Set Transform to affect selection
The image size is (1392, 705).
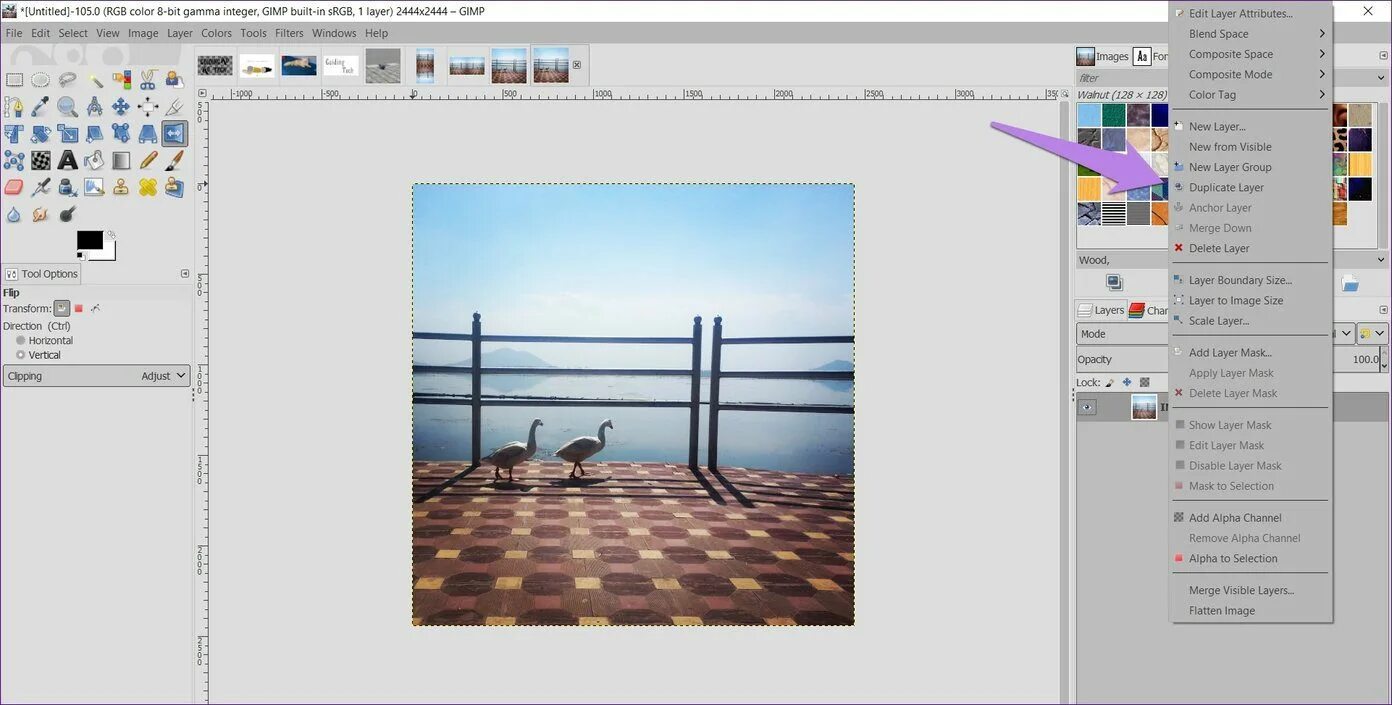(x=79, y=308)
